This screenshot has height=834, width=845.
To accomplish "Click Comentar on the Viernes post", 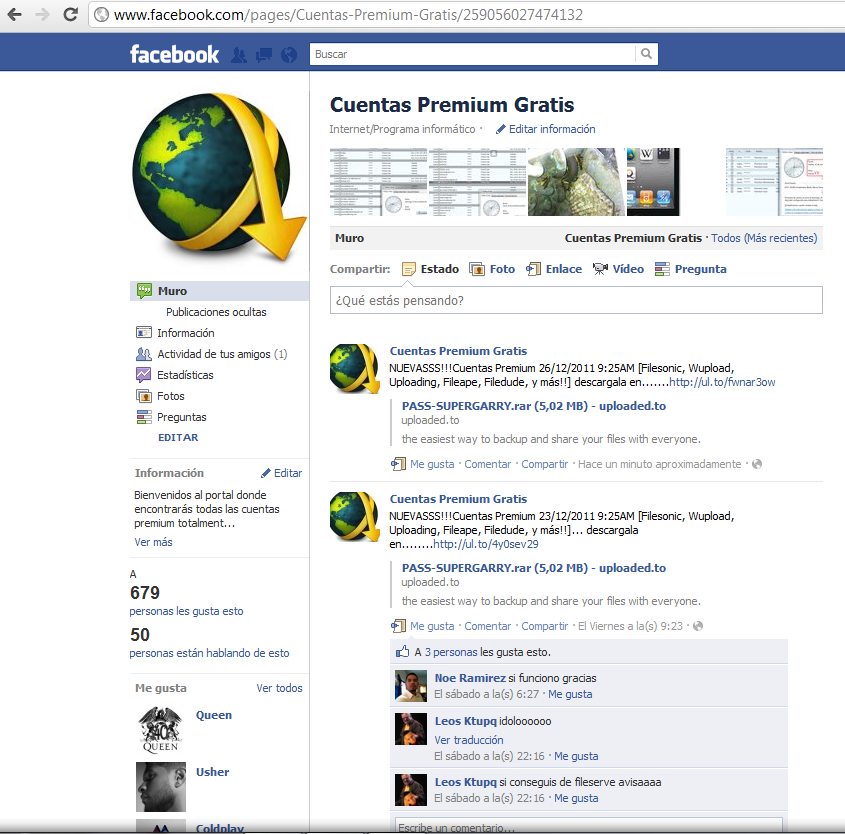I will [x=487, y=626].
